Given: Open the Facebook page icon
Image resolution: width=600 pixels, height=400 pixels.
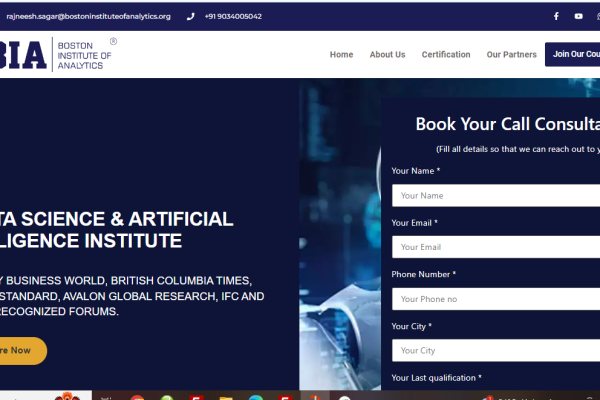Looking at the screenshot, I should (x=556, y=16).
